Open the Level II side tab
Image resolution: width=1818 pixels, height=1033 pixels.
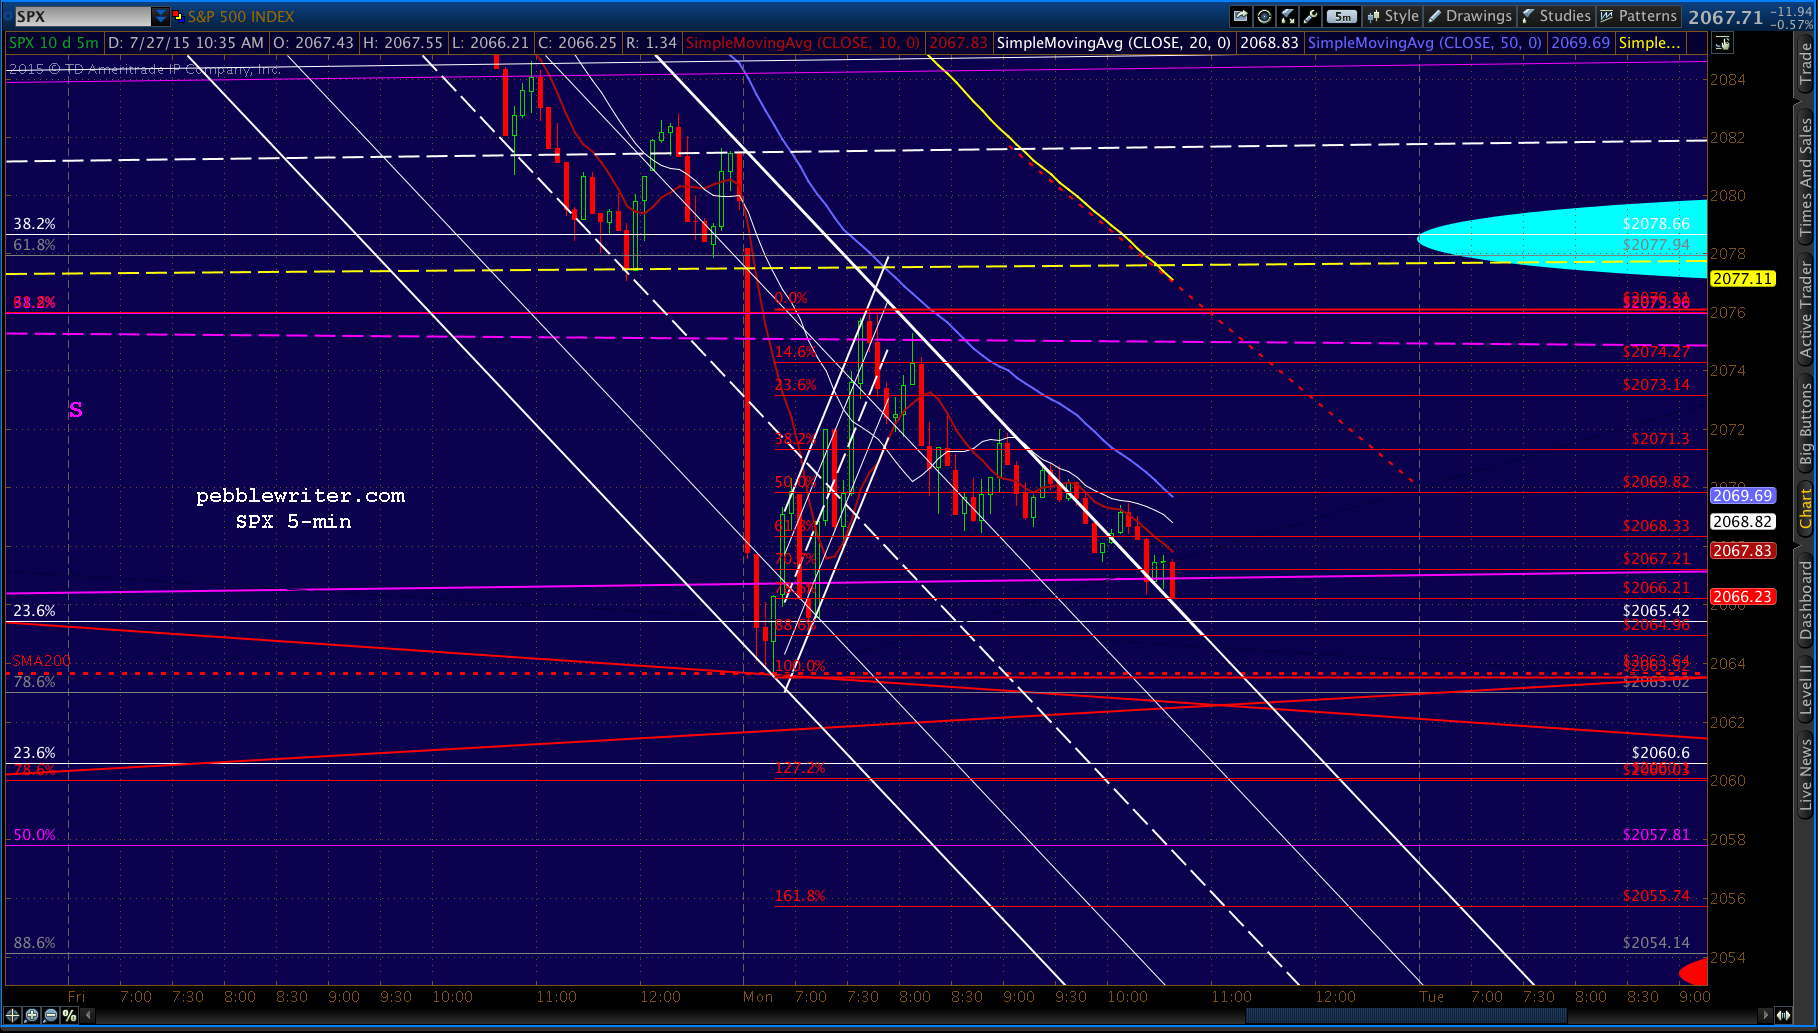coord(1806,690)
